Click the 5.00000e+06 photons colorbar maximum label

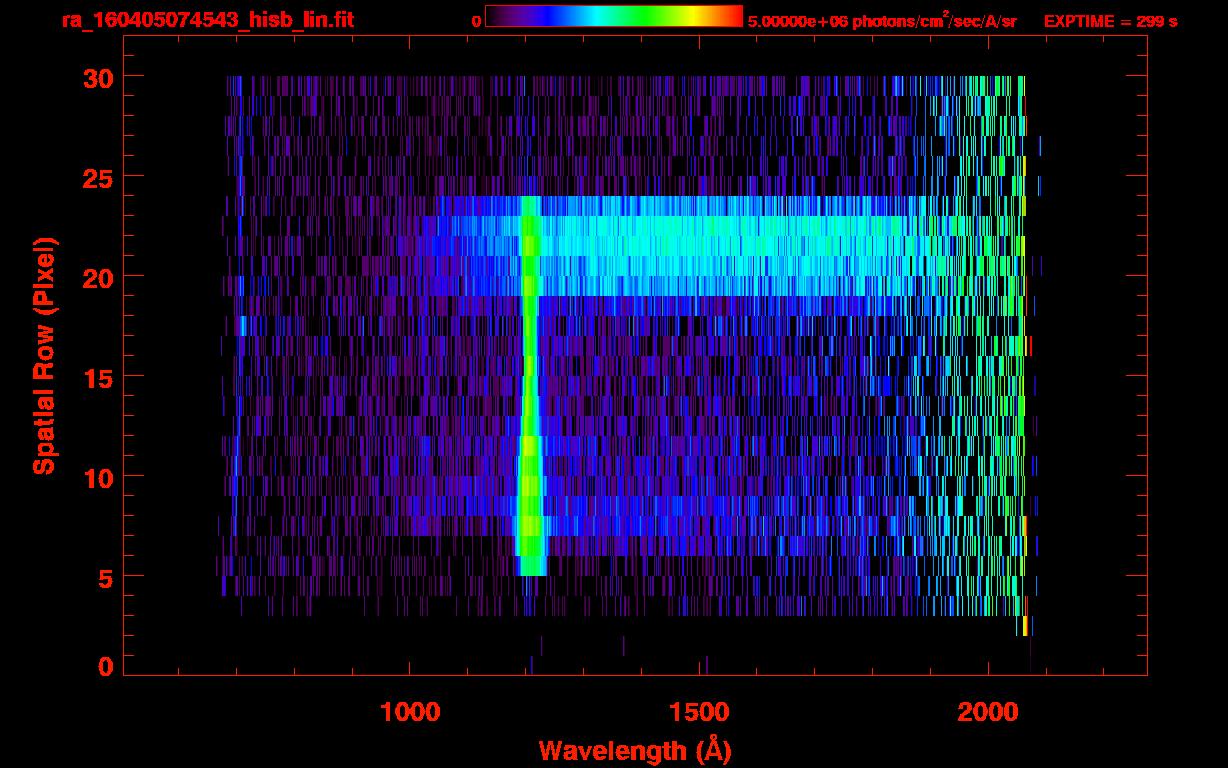(x=882, y=21)
